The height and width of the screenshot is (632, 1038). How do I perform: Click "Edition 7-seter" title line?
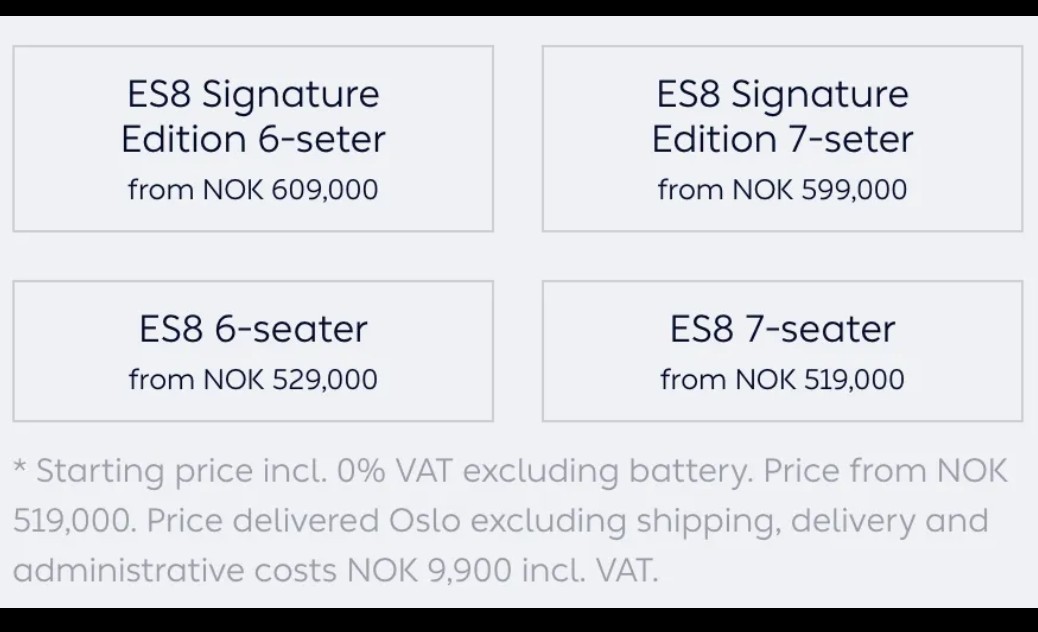click(782, 139)
